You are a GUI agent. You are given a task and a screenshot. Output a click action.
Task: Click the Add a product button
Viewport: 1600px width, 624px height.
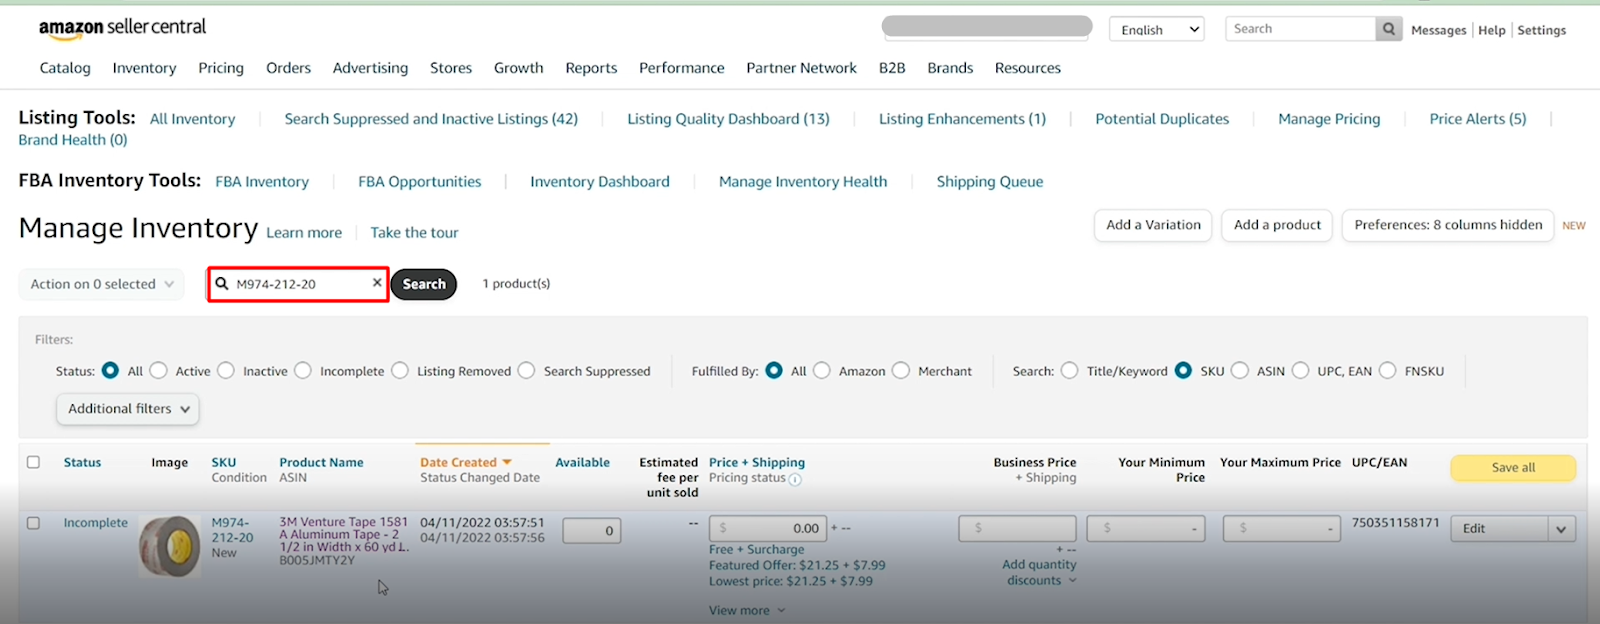[1277, 225]
